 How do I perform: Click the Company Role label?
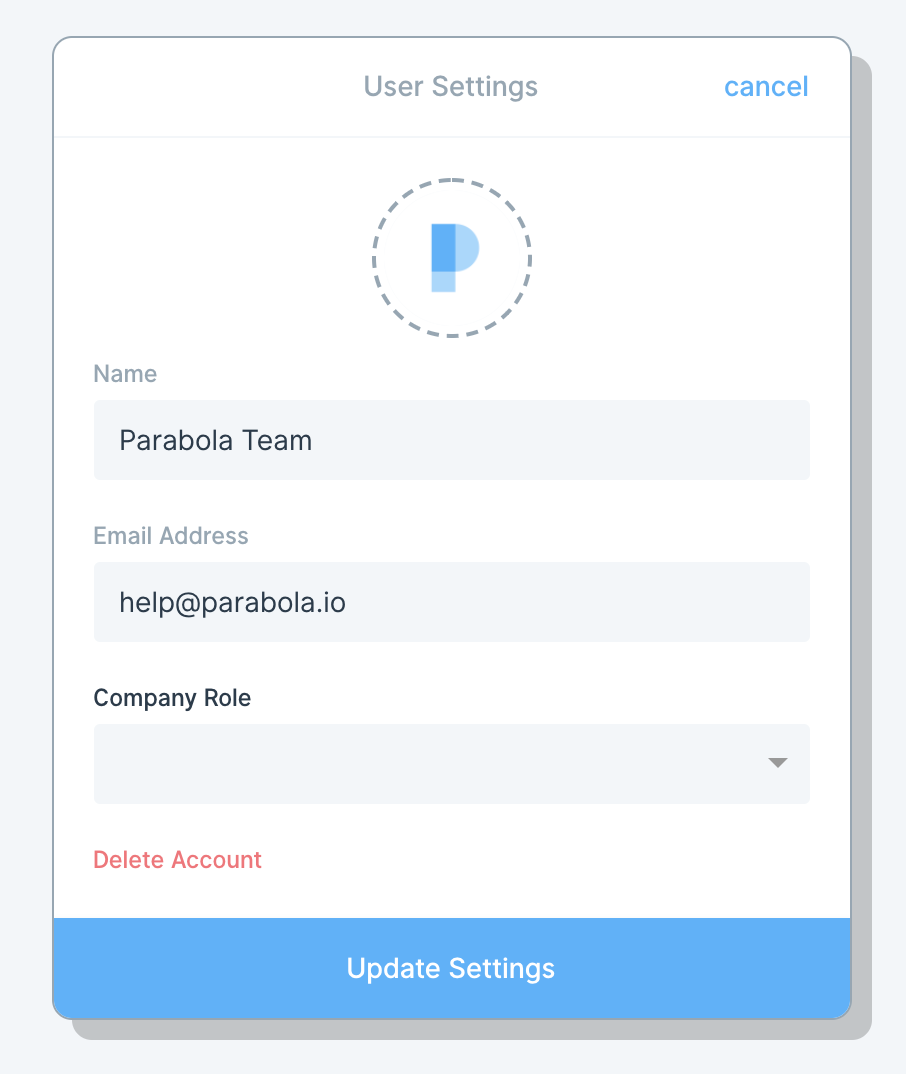(x=172, y=698)
